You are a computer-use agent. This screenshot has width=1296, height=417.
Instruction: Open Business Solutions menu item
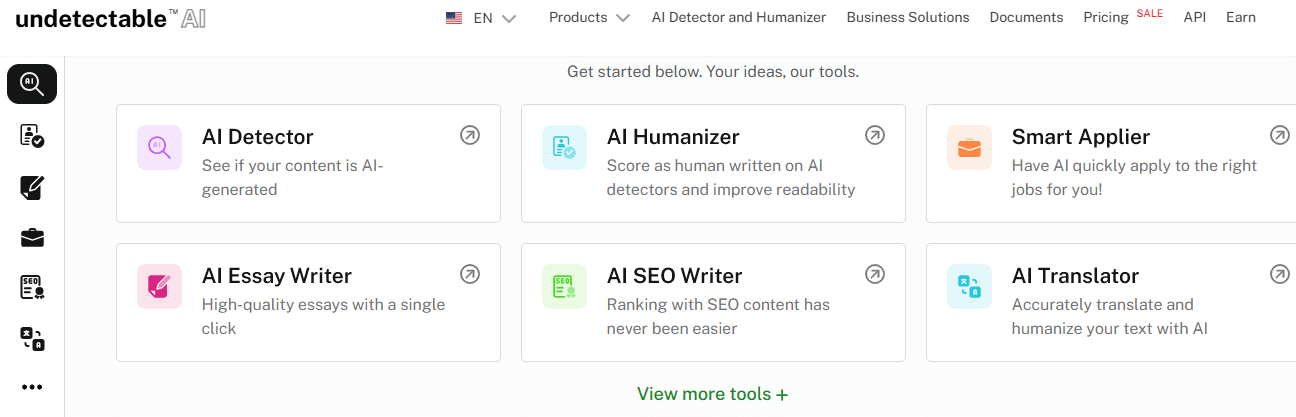coord(908,17)
